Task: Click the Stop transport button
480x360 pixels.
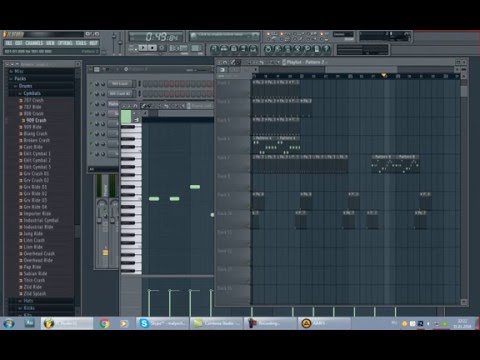Action: tap(152, 48)
